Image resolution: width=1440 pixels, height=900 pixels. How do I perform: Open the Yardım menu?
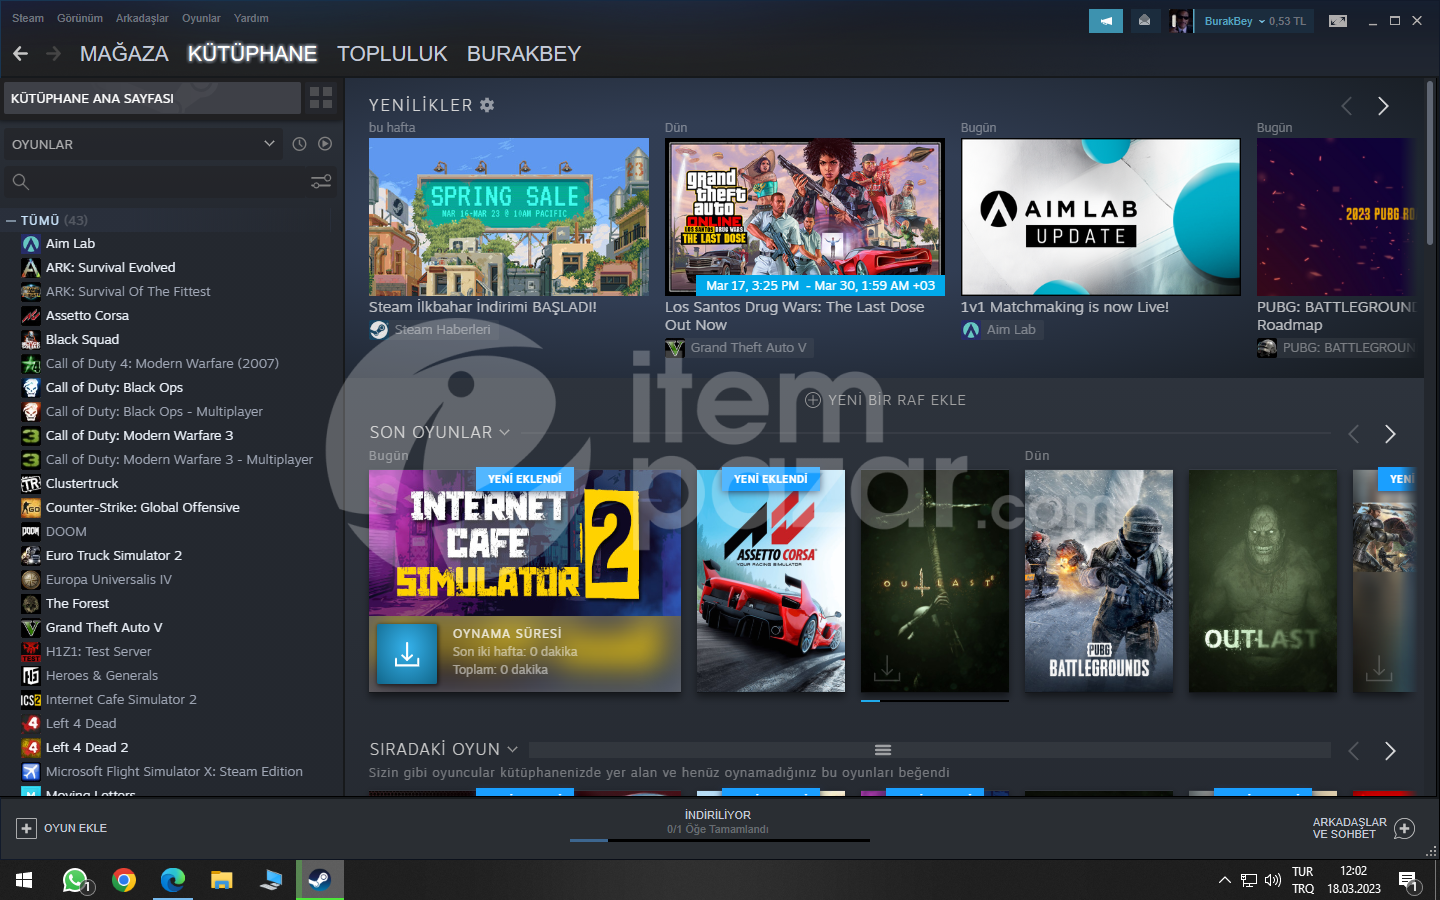click(251, 18)
